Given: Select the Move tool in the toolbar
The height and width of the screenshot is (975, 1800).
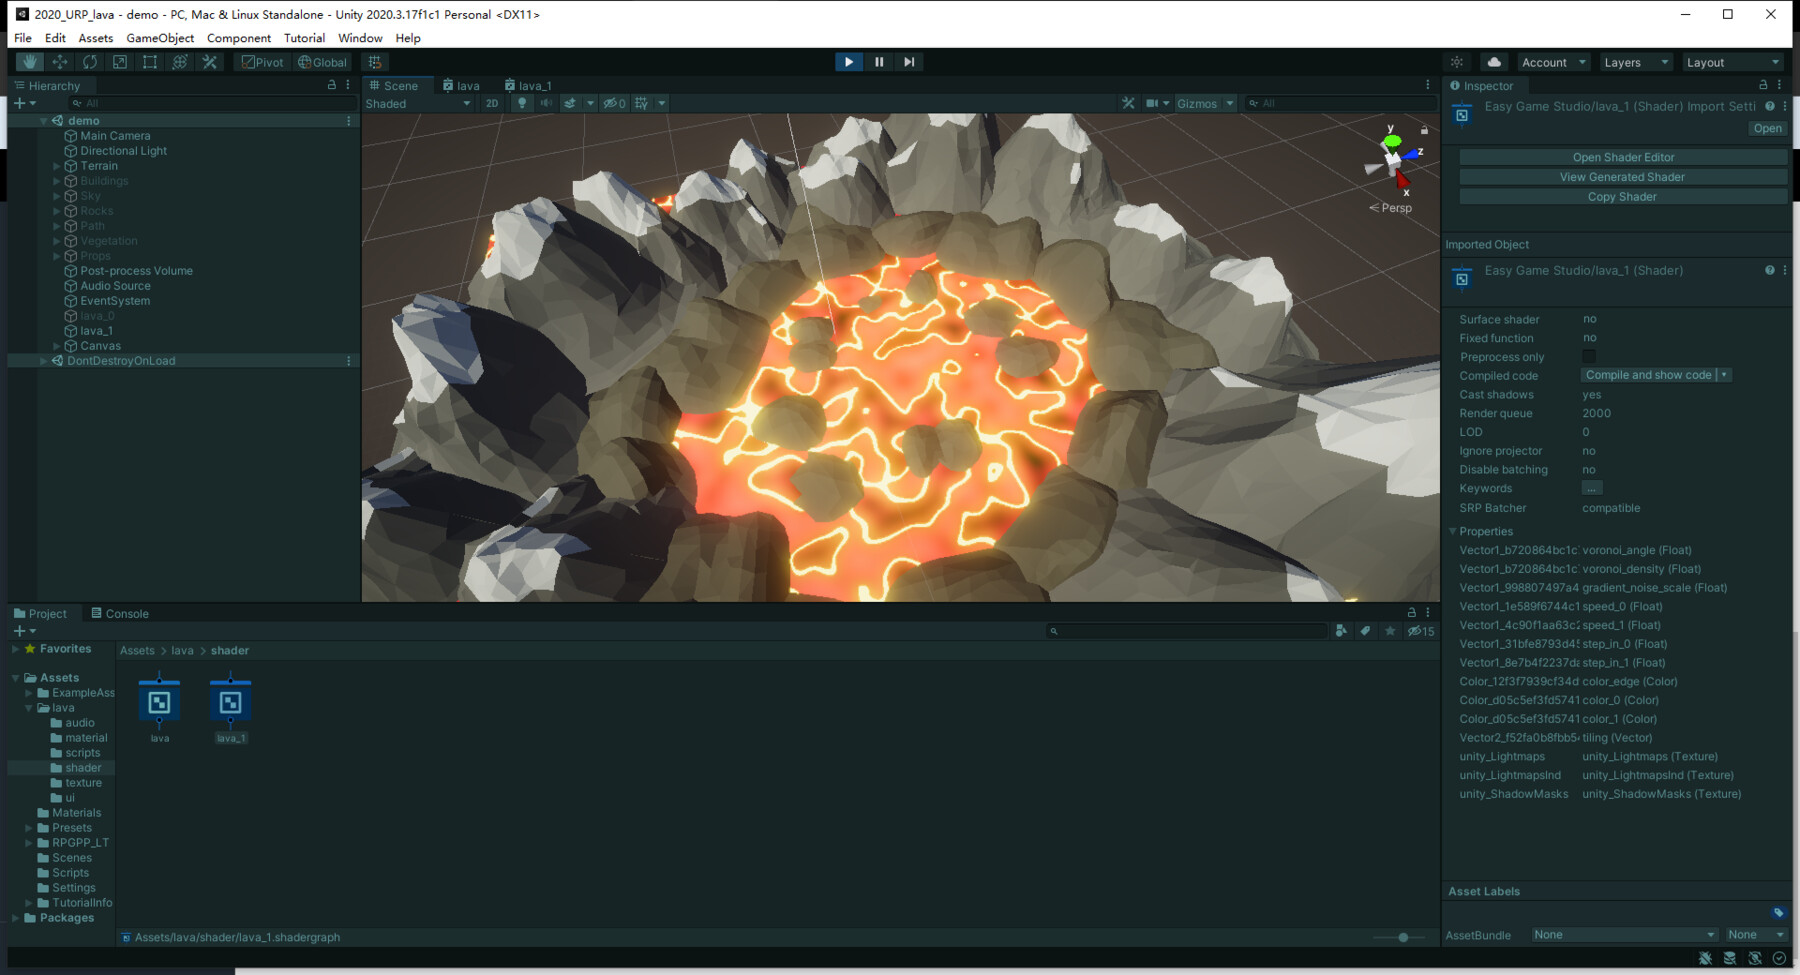Looking at the screenshot, I should click(60, 61).
